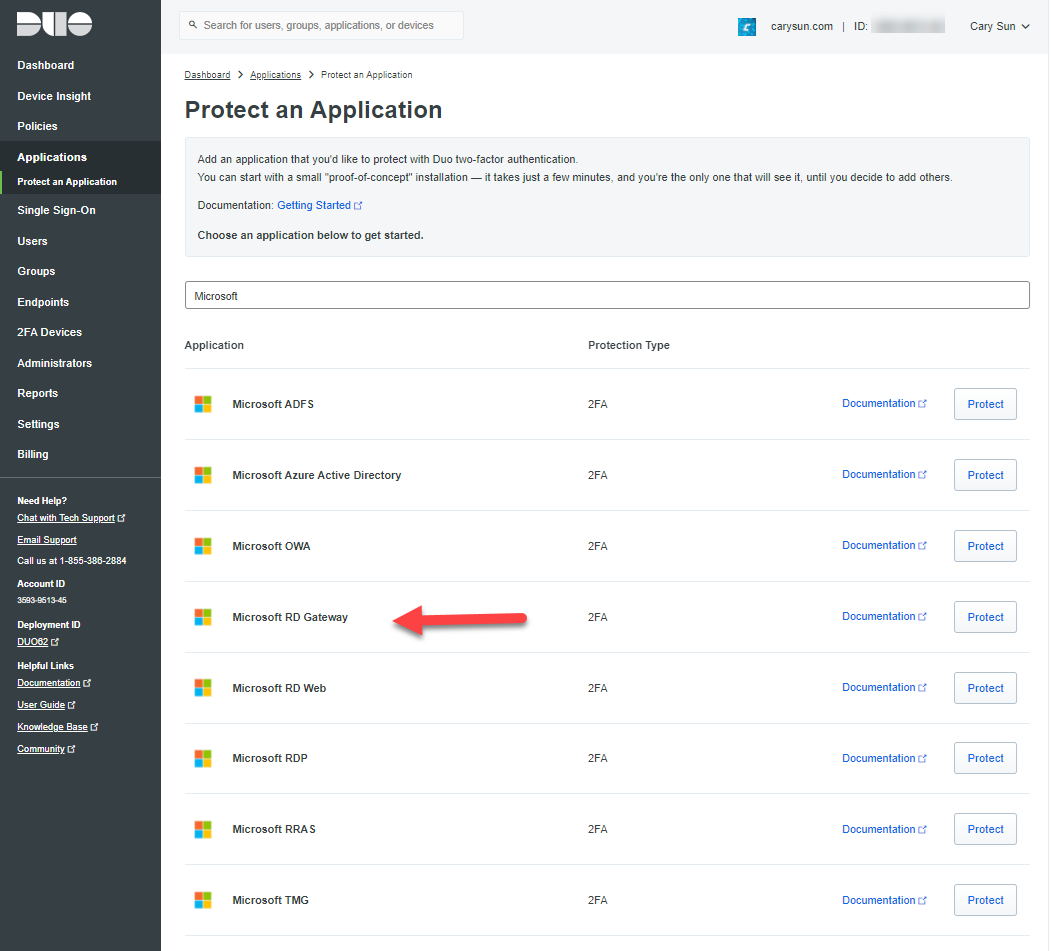Click Protect button for Microsoft RD Gateway
This screenshot has height=951, width=1051.
(x=985, y=617)
